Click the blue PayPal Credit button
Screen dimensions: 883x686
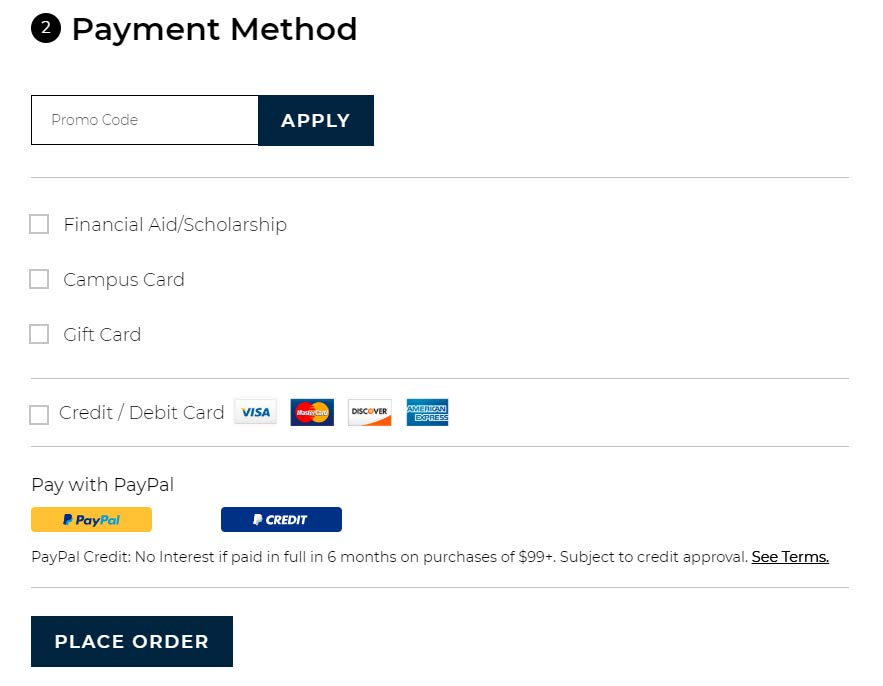281,519
